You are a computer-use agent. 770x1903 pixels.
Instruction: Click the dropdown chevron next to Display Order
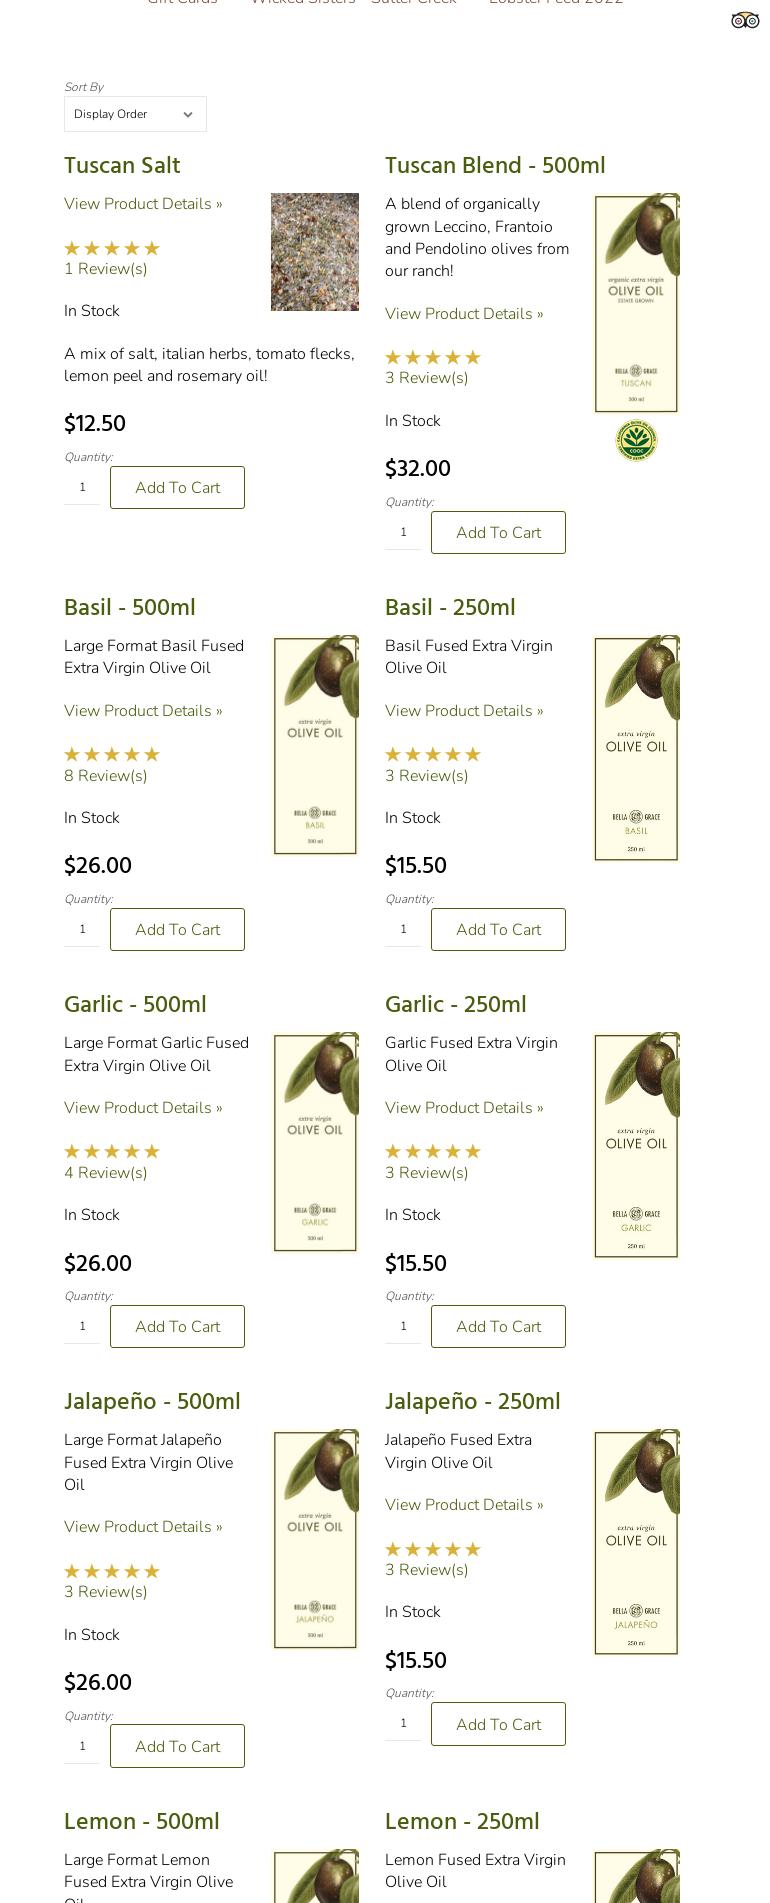pyautogui.click(x=188, y=113)
